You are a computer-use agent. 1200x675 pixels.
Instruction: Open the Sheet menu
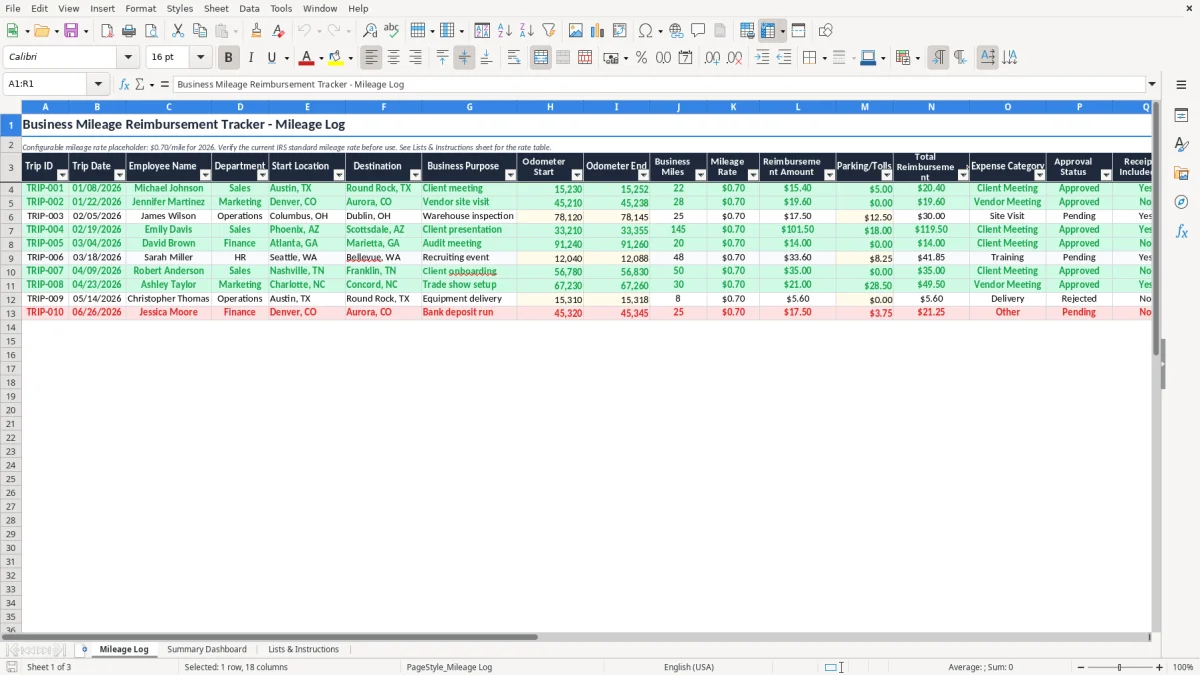[x=216, y=8]
